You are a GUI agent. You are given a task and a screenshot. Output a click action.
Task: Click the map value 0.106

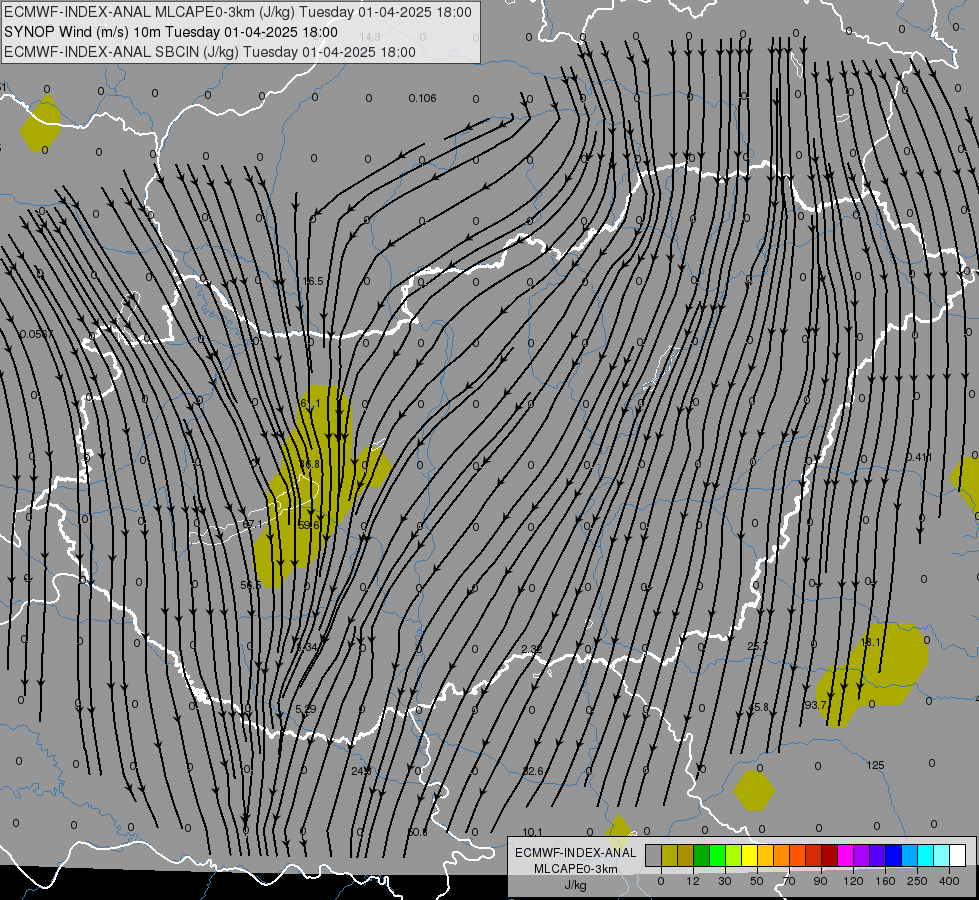422,99
